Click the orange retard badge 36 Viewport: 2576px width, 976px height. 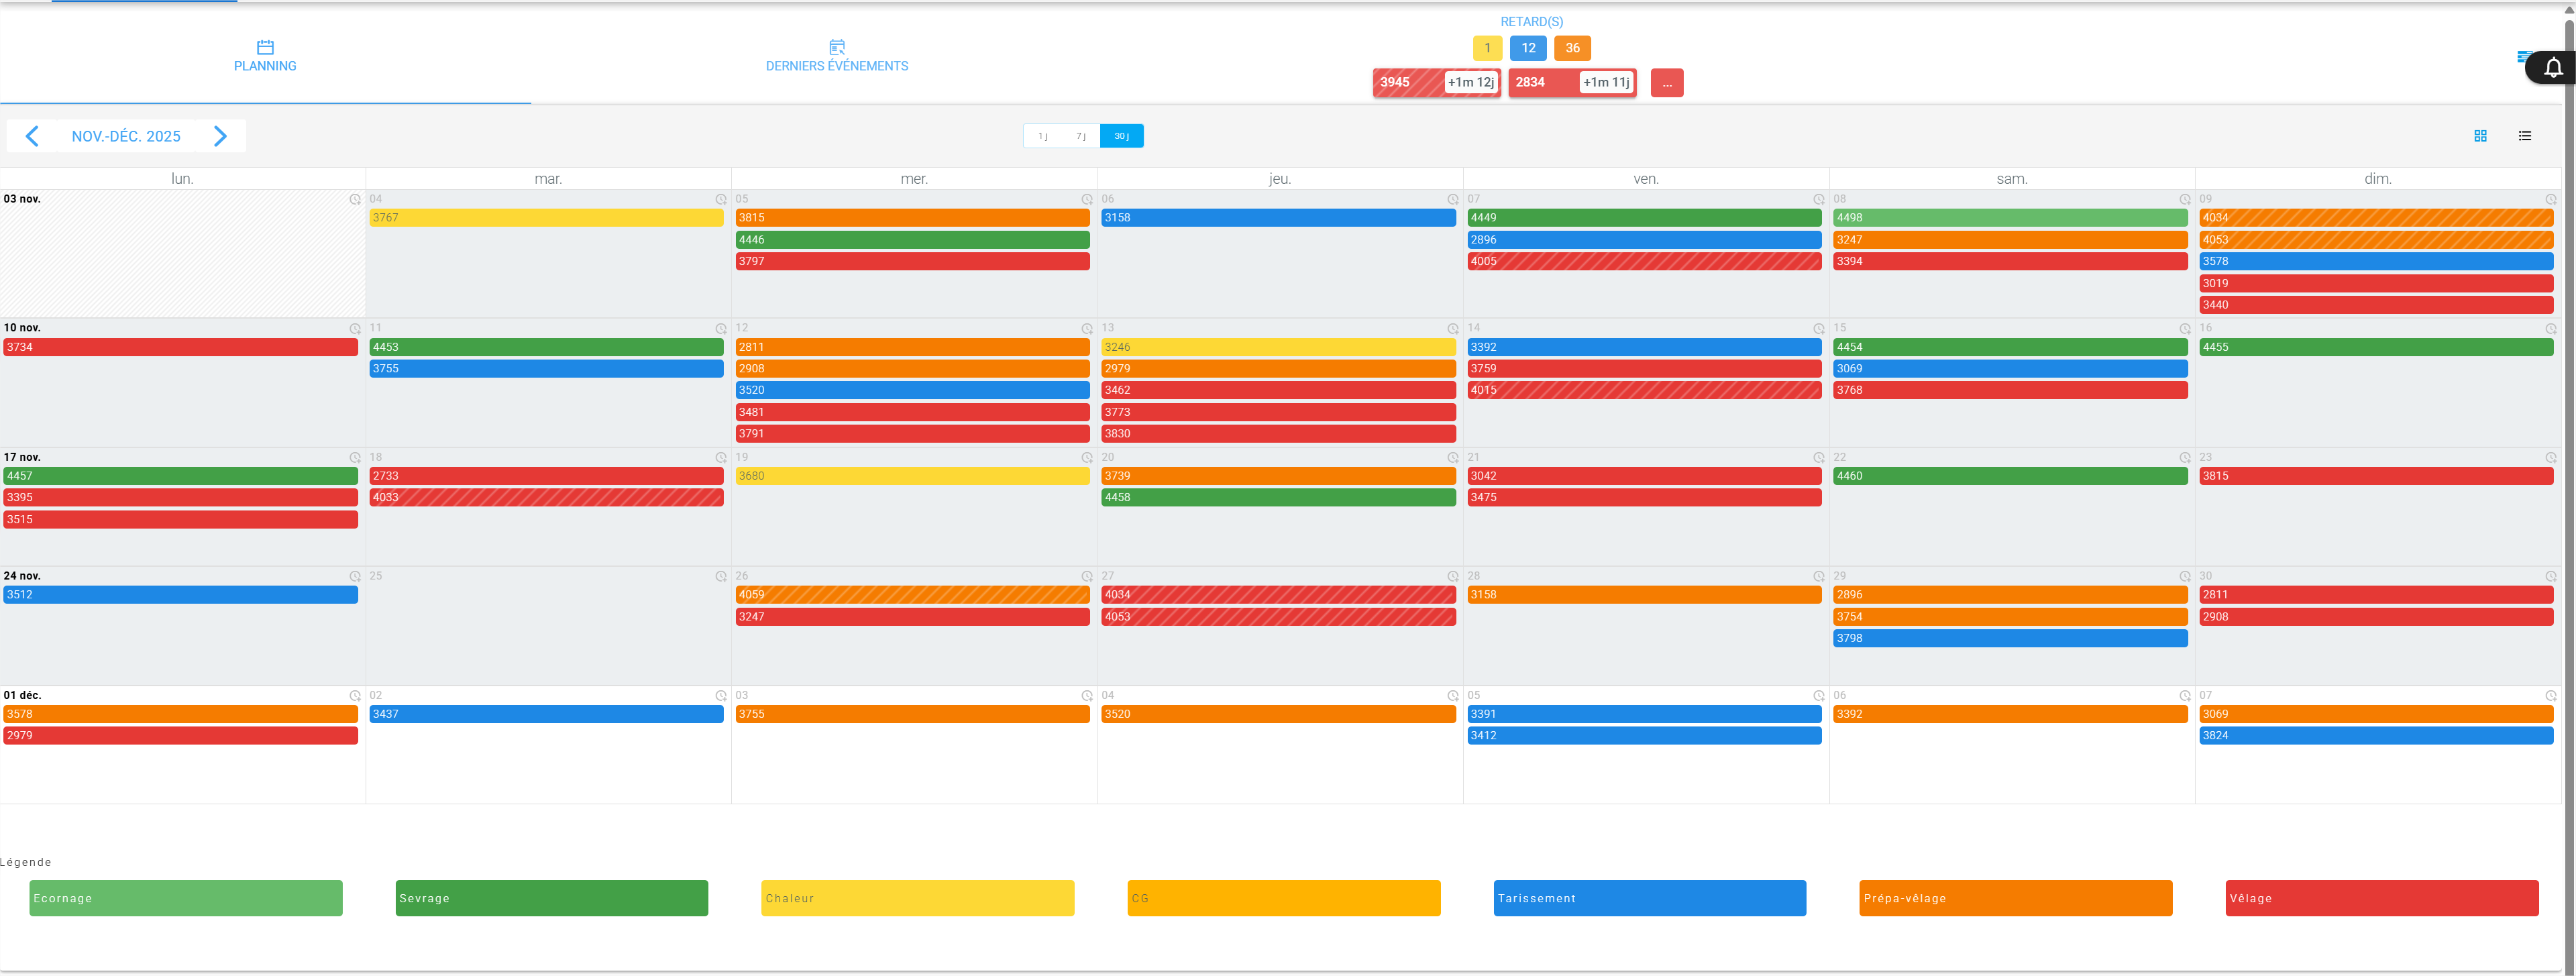pyautogui.click(x=1572, y=48)
